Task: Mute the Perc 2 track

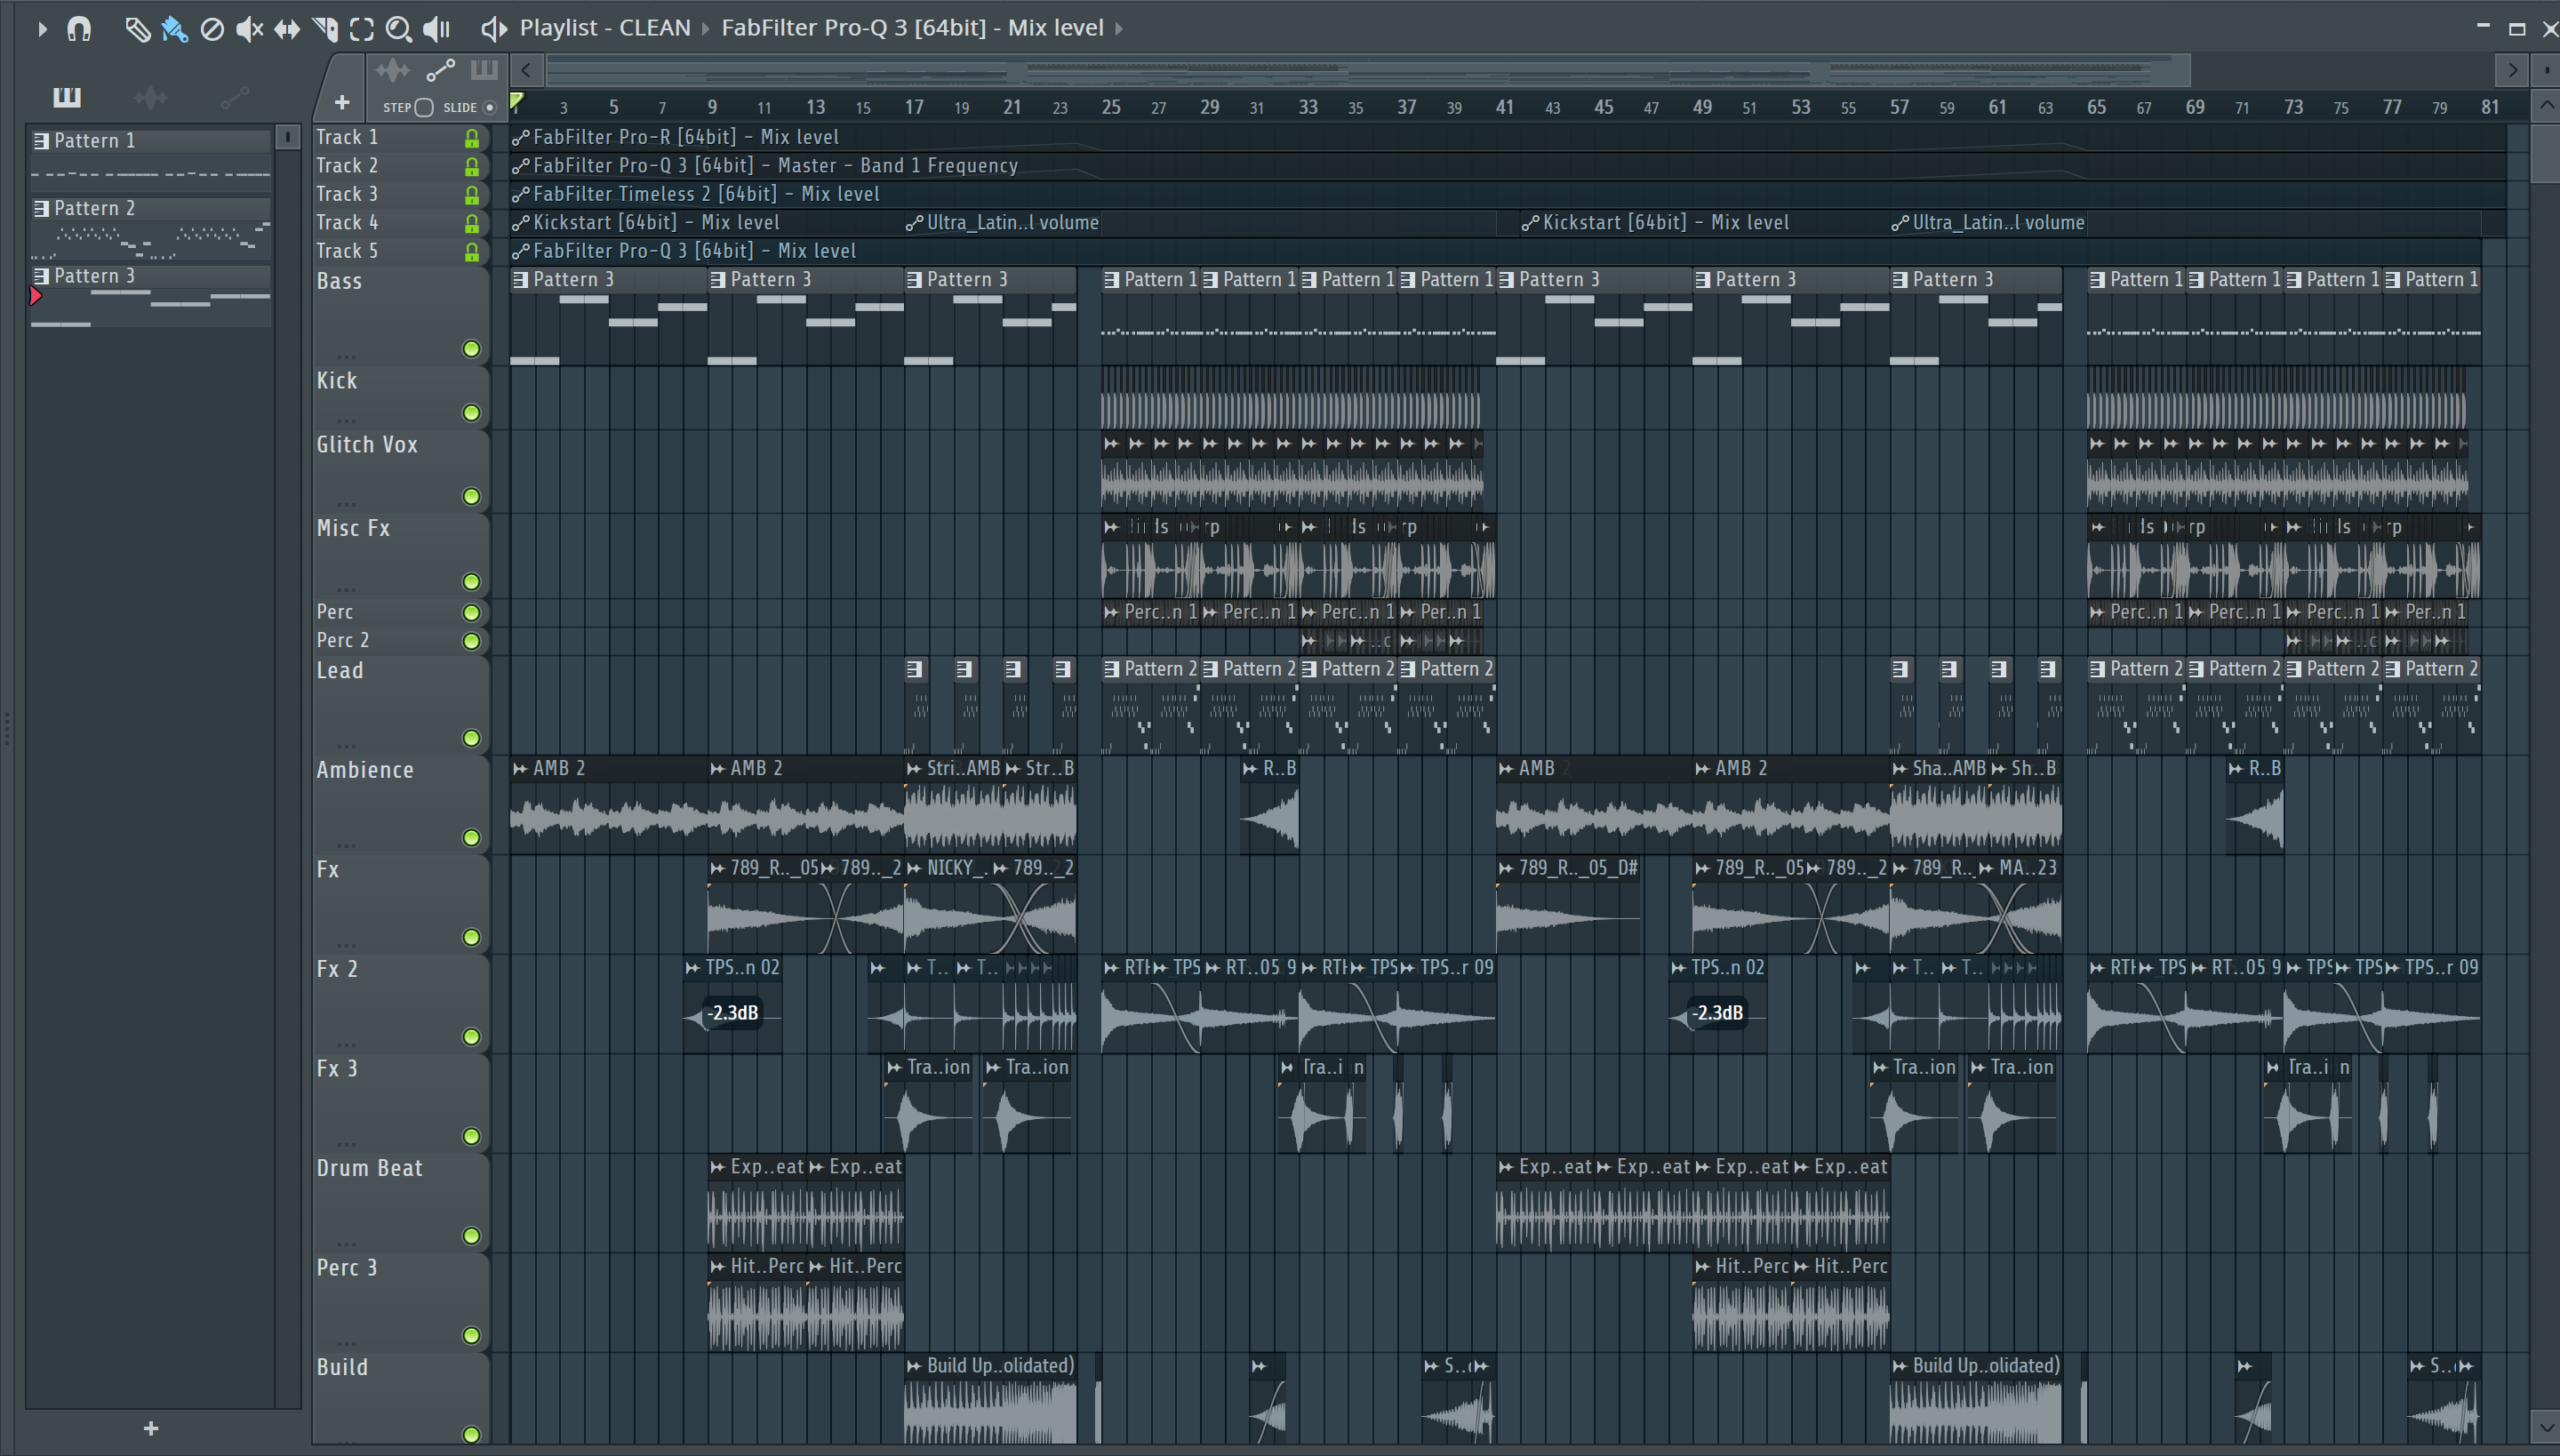Action: click(471, 641)
